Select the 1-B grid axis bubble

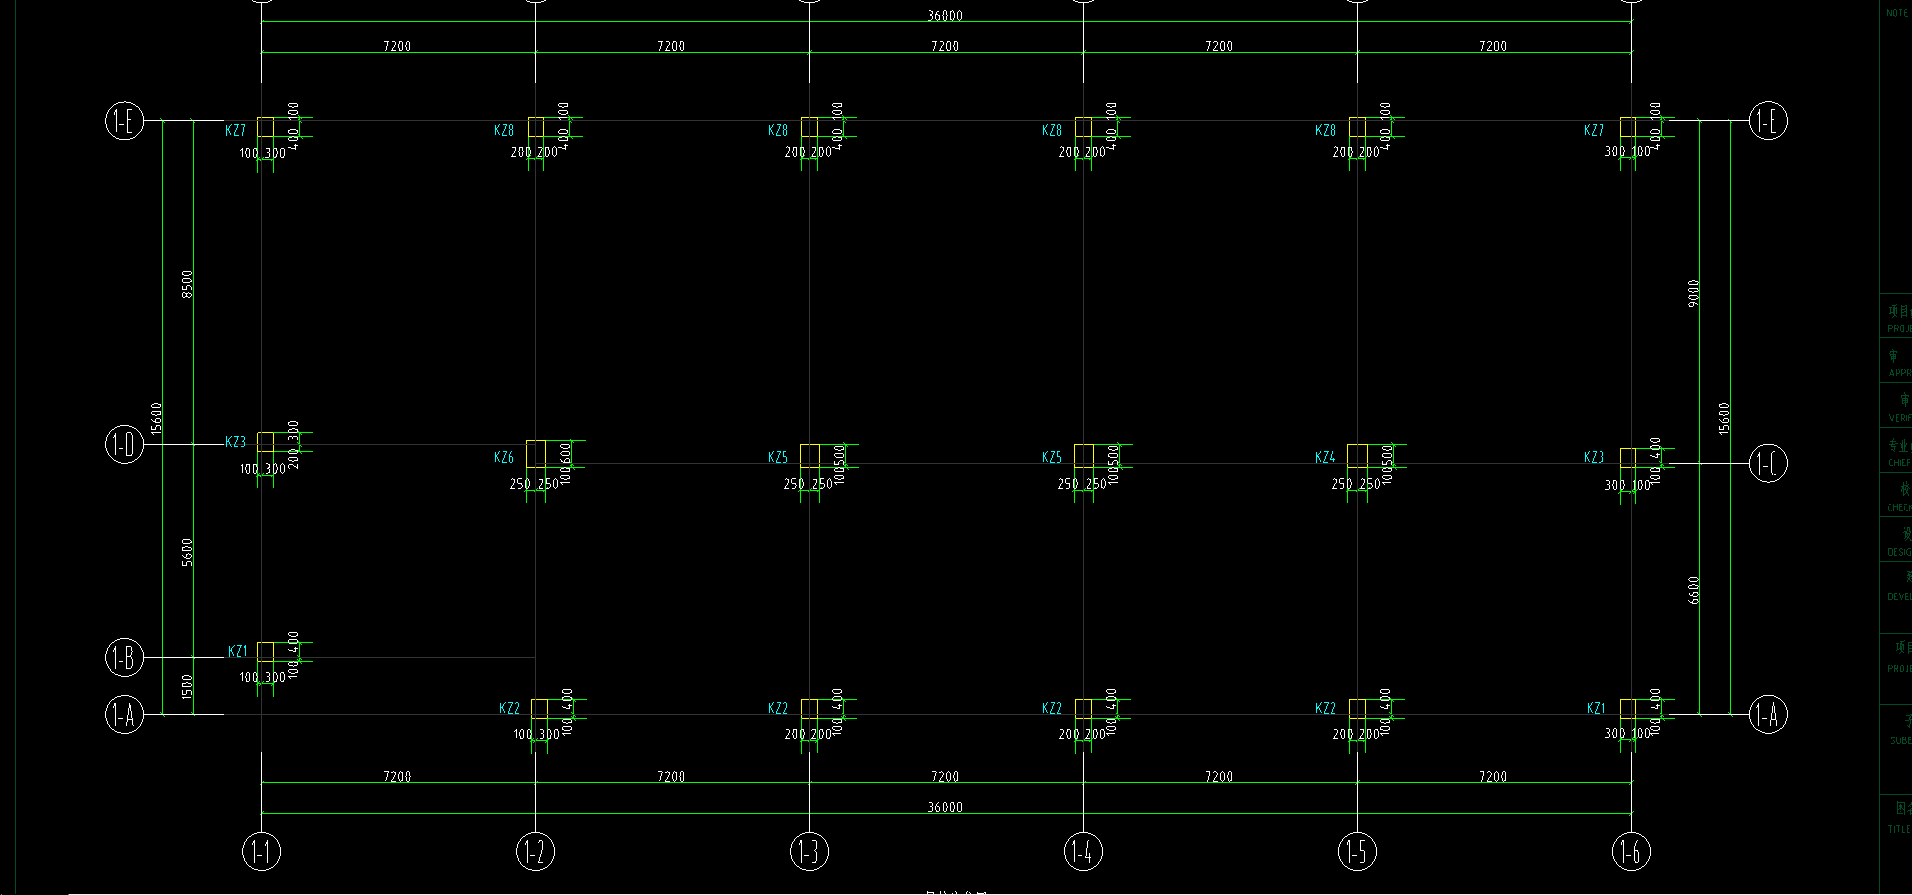[x=124, y=657]
